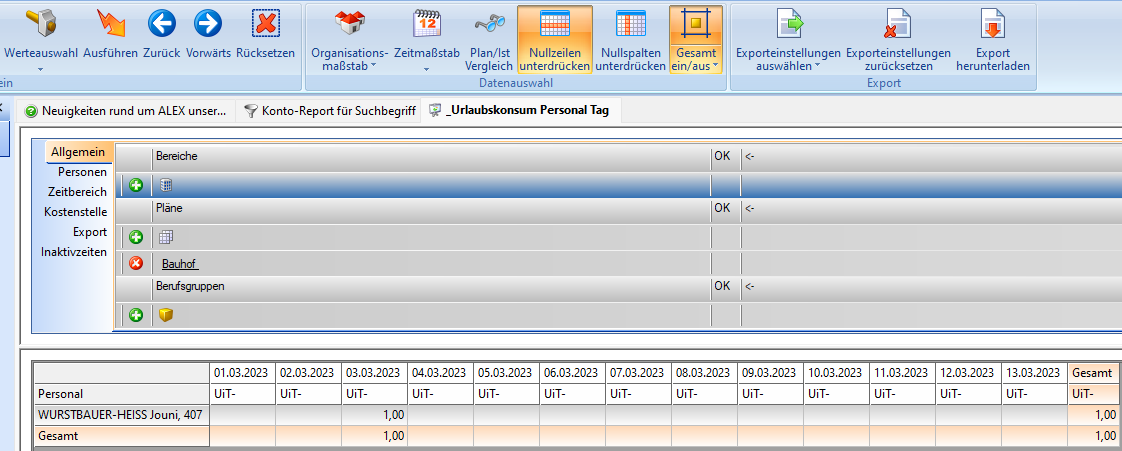Click the Zurück arrow icon
The image size is (1122, 451).
(x=161, y=24)
